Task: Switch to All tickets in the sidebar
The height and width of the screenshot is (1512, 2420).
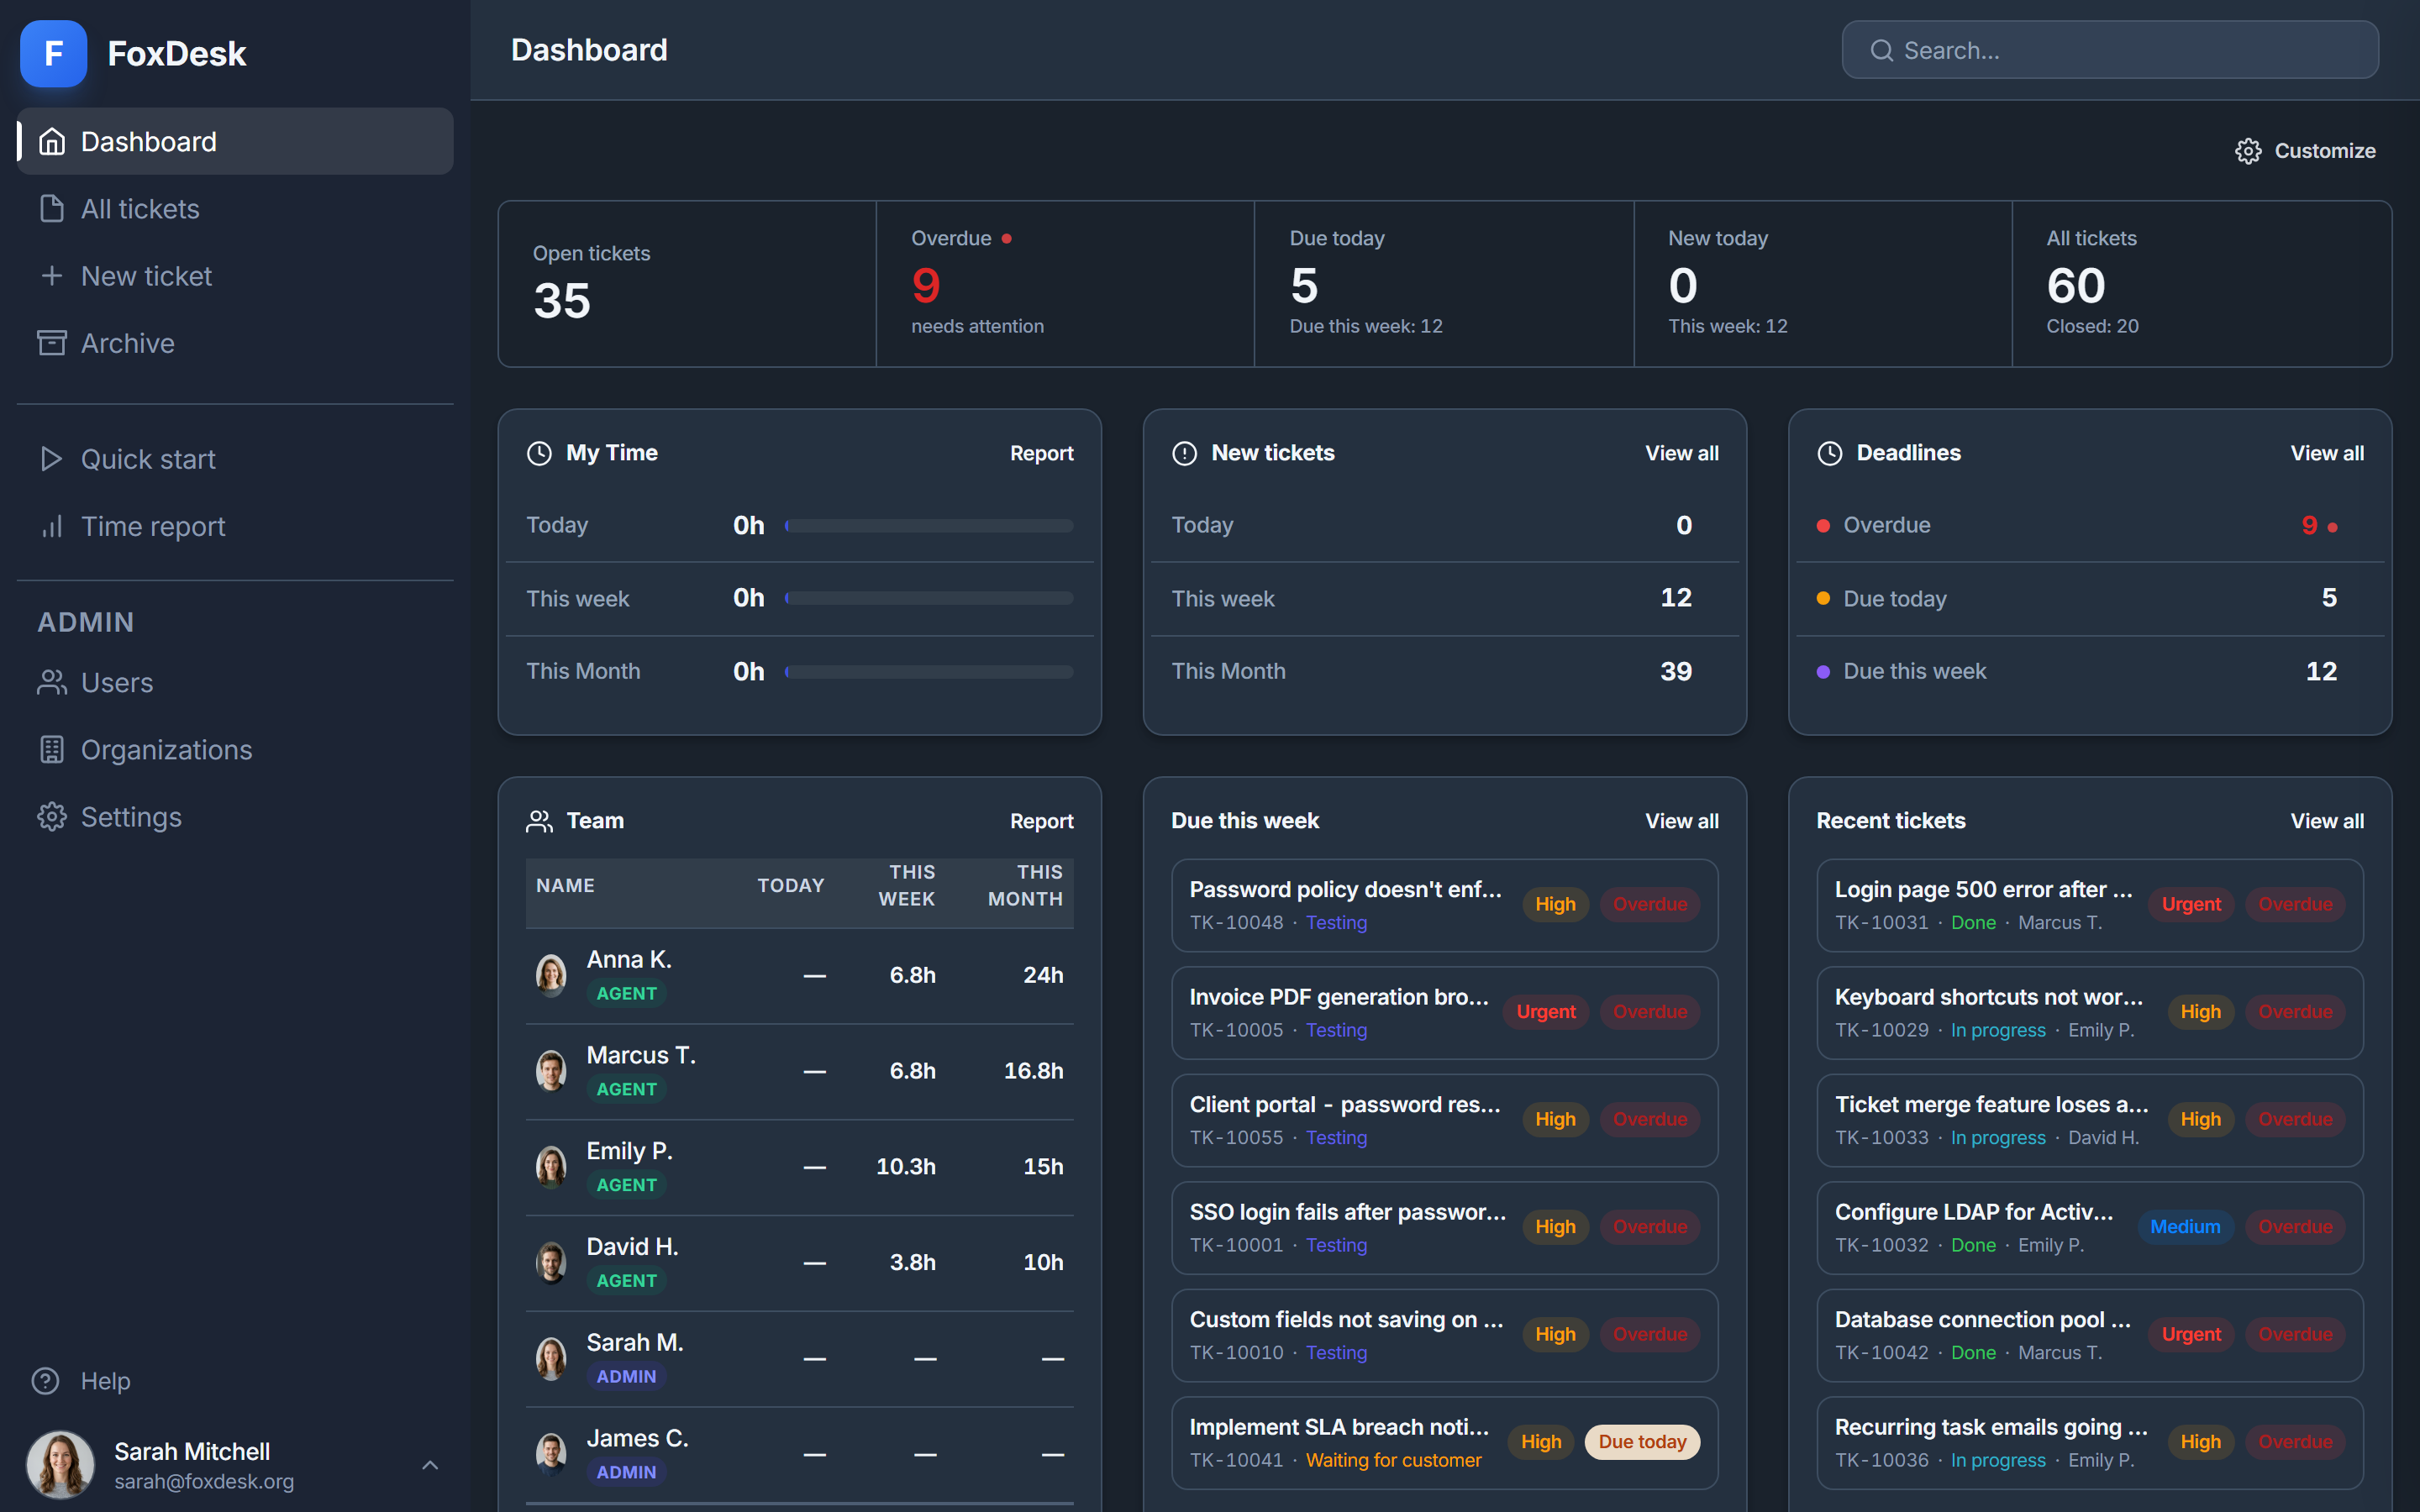Action: (139, 208)
